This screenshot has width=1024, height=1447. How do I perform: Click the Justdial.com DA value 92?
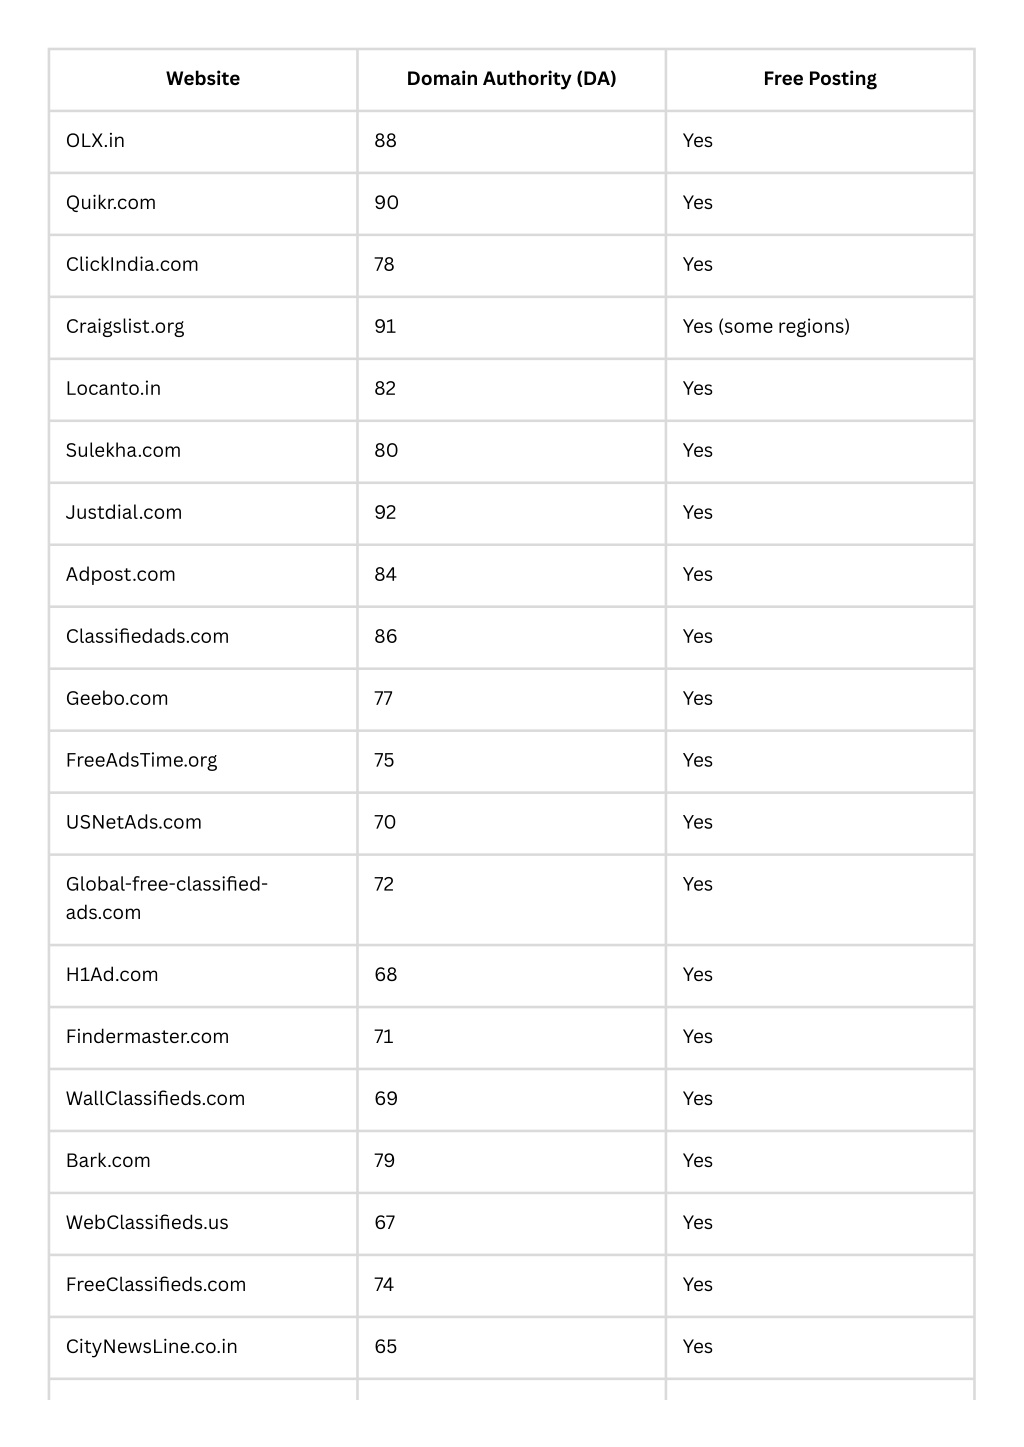pyautogui.click(x=385, y=513)
